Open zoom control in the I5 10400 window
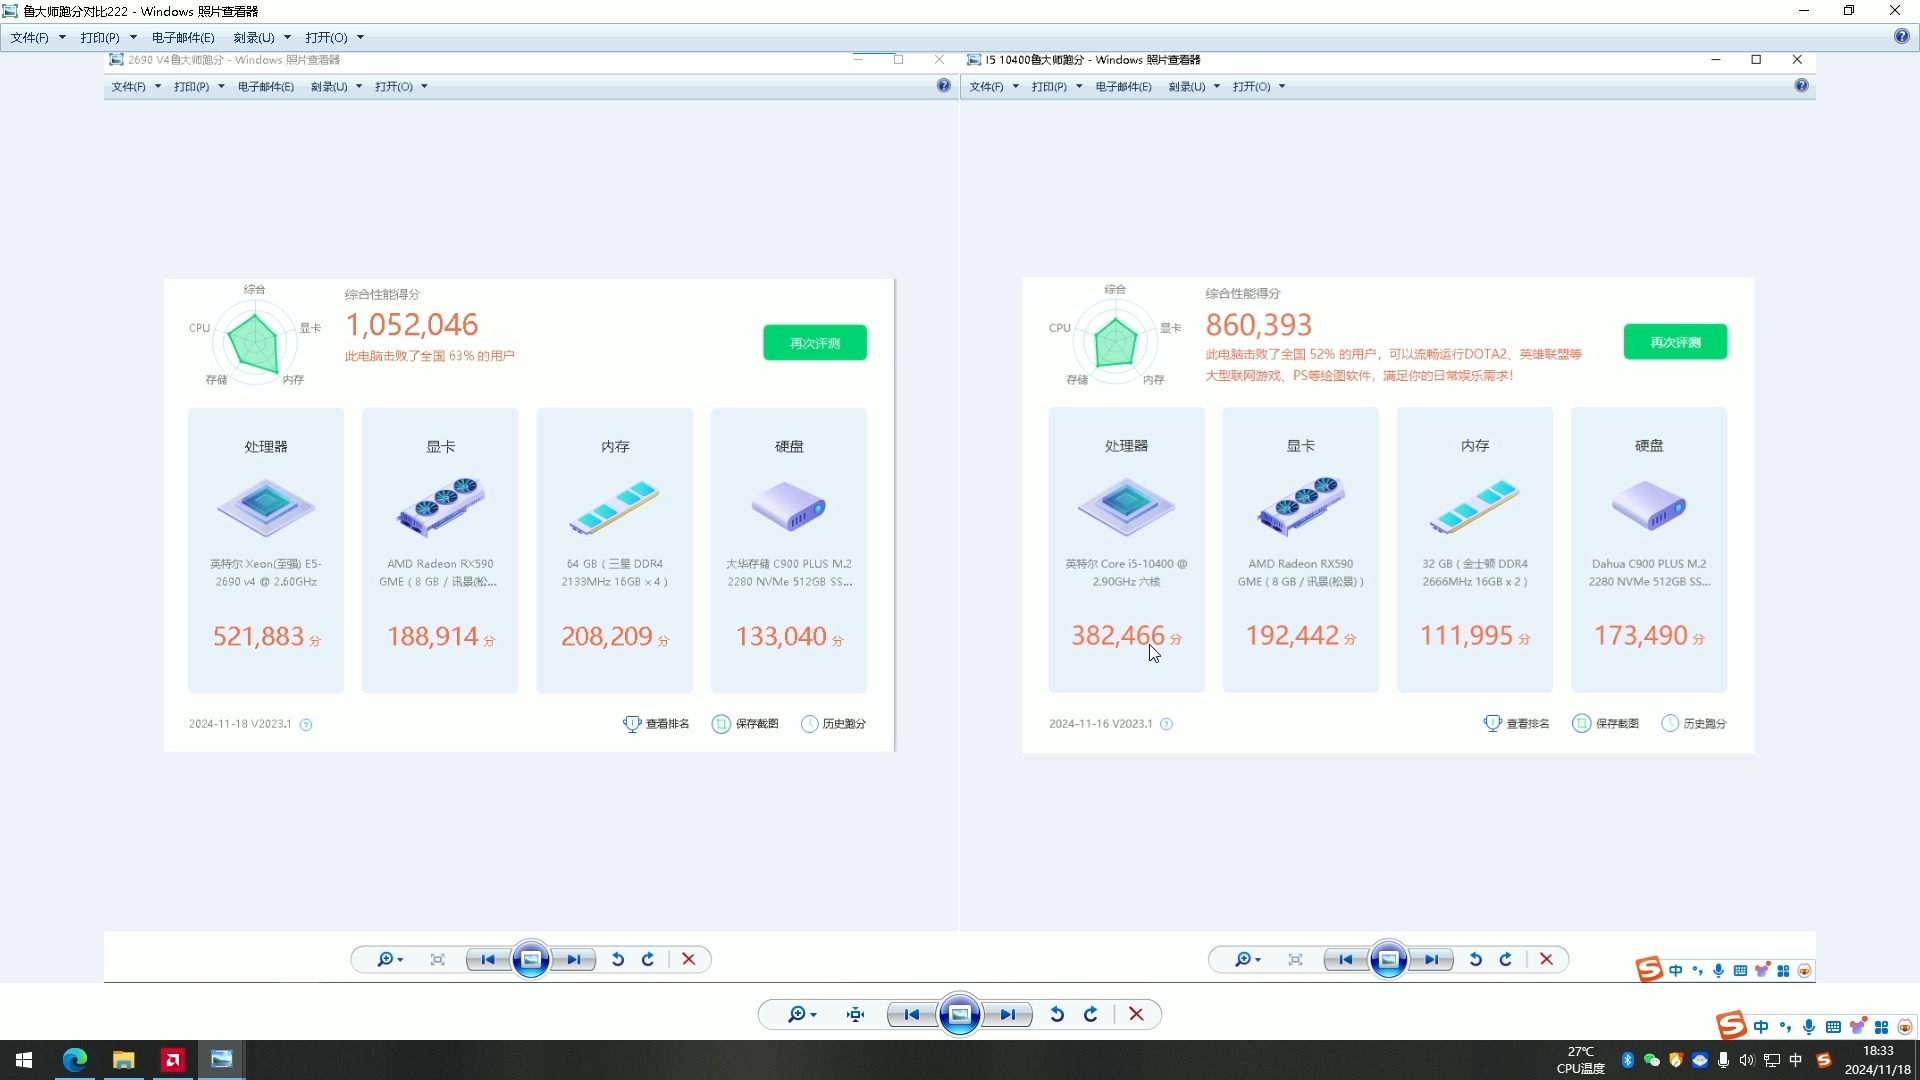 pyautogui.click(x=1247, y=960)
